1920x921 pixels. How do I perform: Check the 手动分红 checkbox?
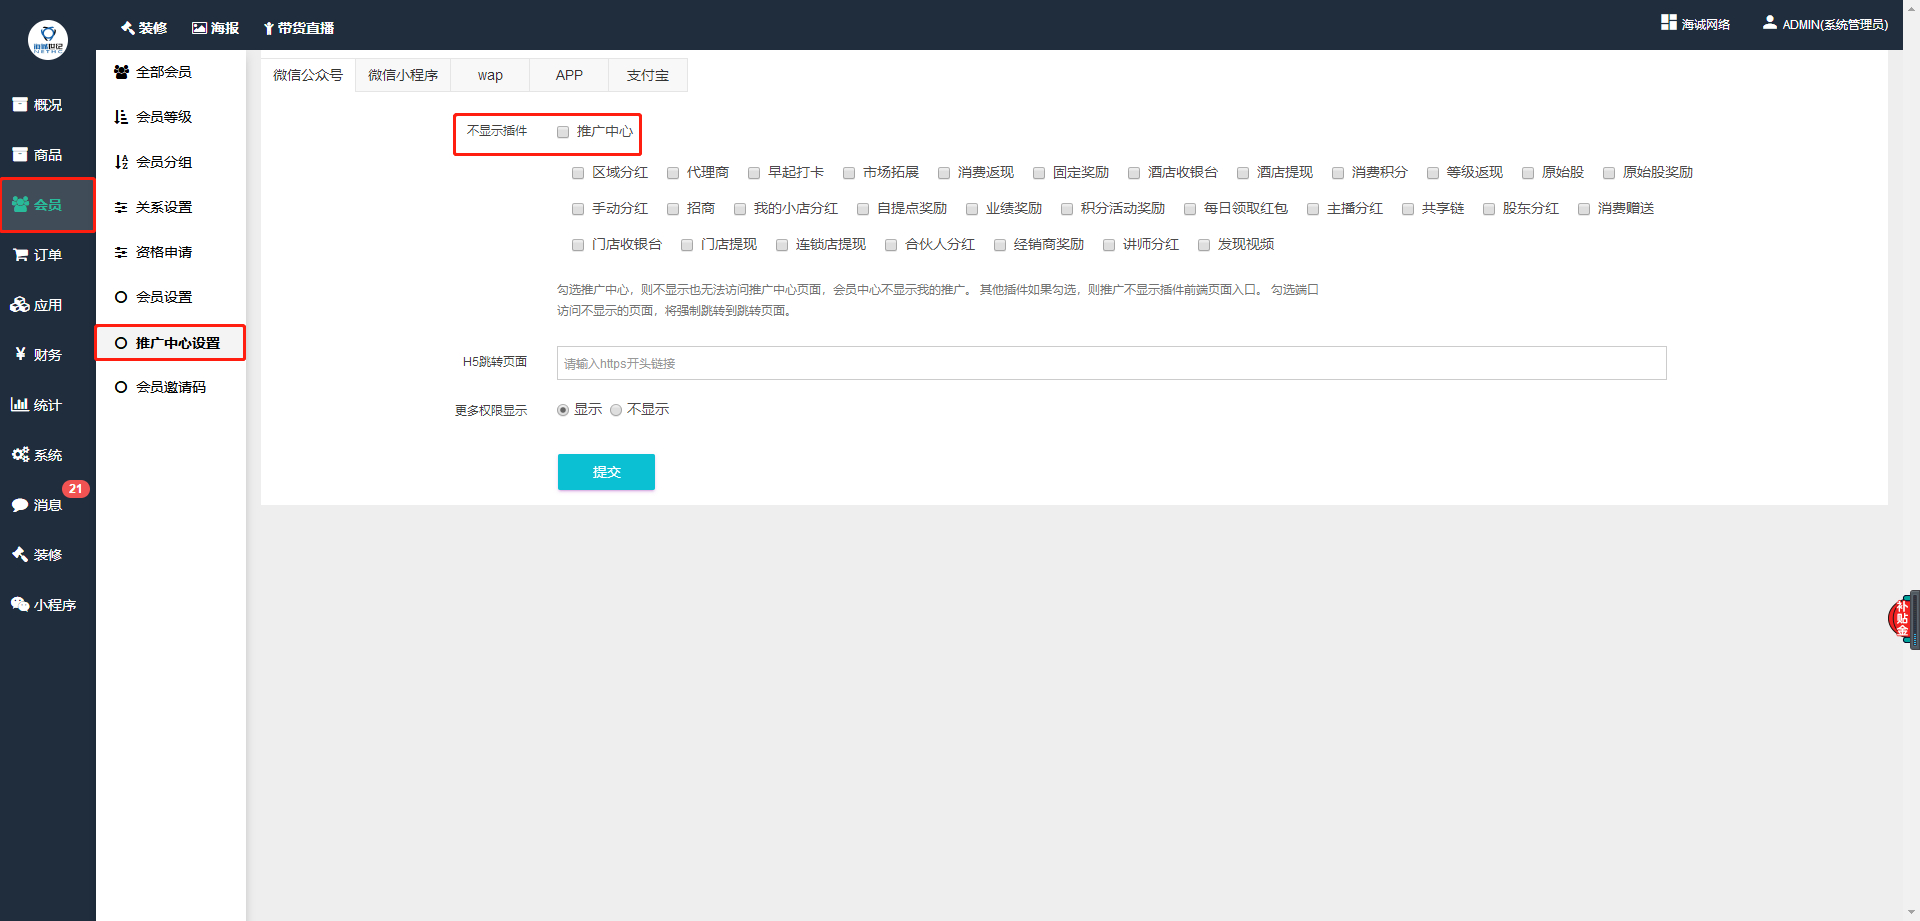[578, 209]
